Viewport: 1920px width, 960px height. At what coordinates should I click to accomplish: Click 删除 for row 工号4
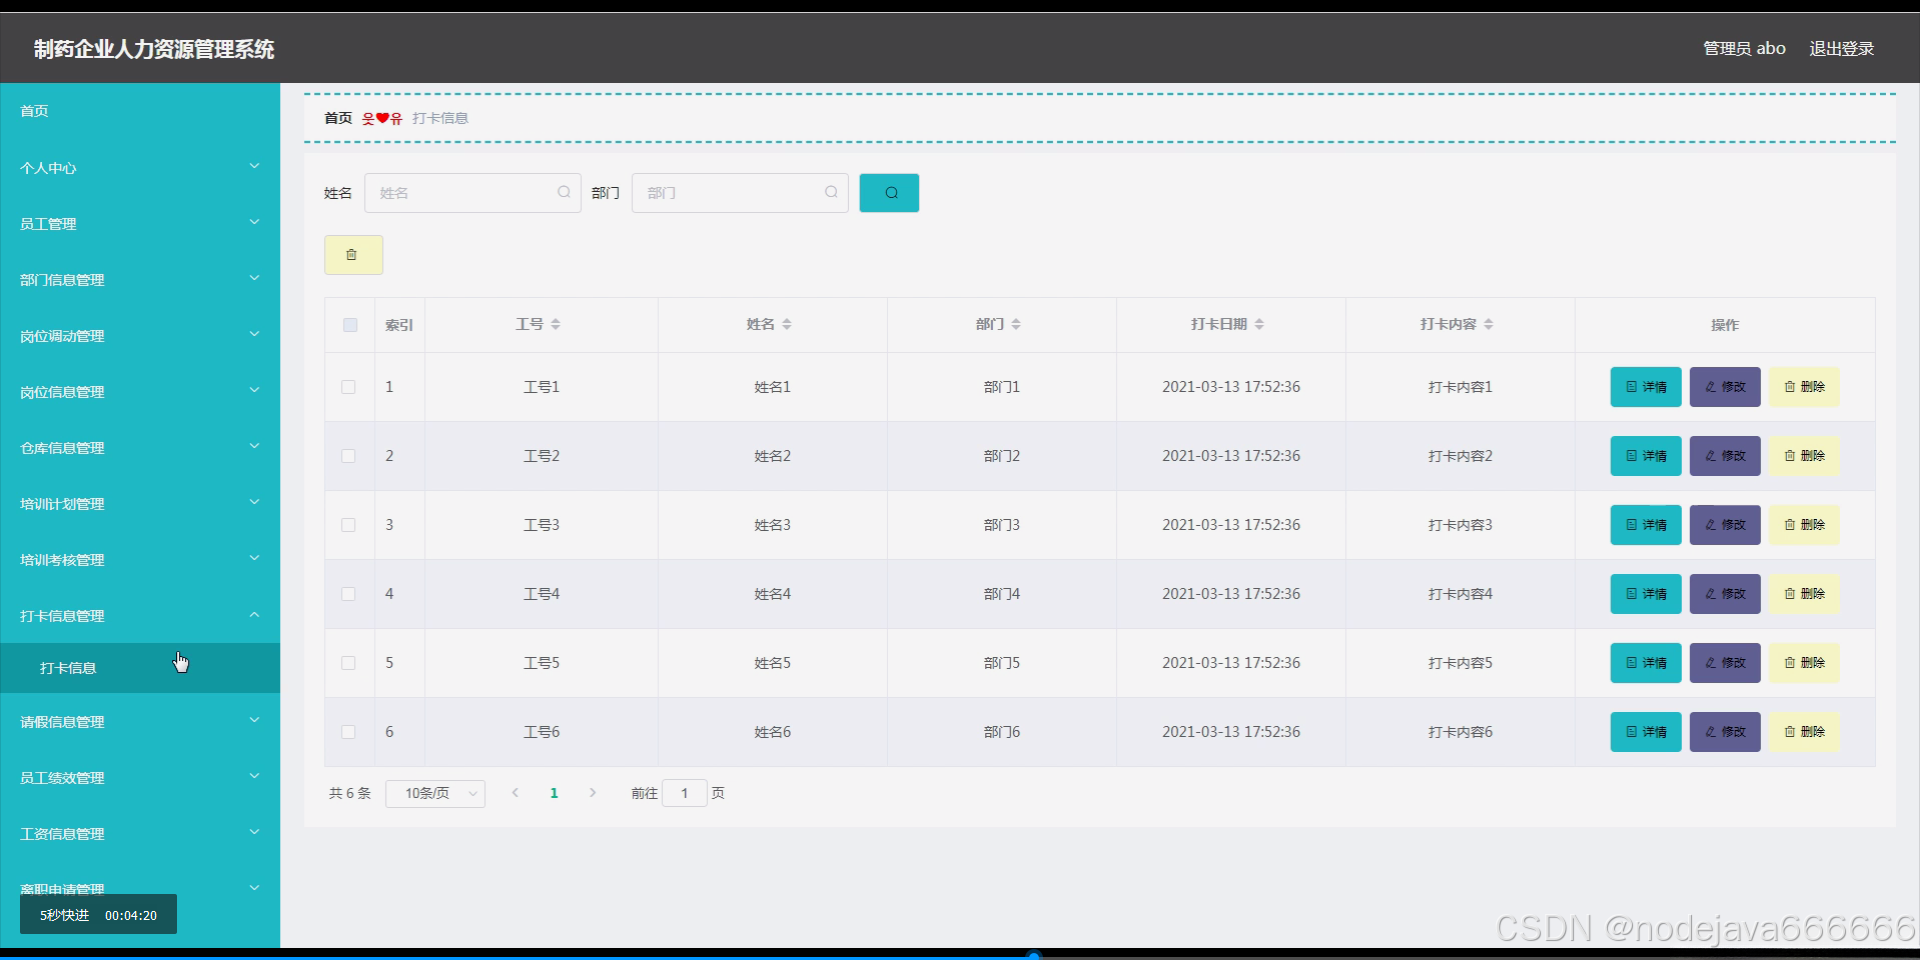(x=1804, y=594)
